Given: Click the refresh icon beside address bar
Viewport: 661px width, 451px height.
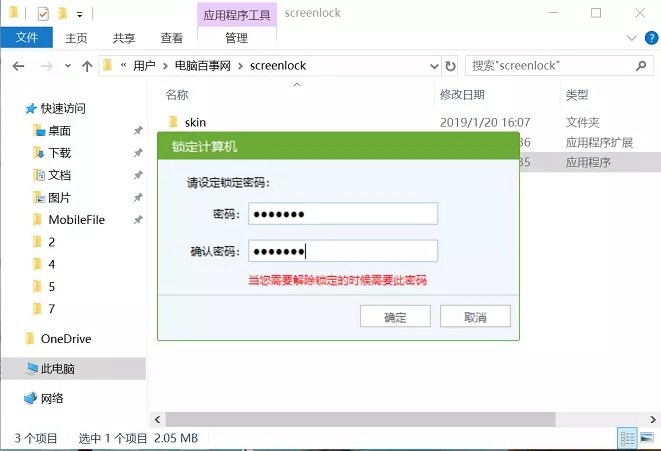Looking at the screenshot, I should pos(450,66).
